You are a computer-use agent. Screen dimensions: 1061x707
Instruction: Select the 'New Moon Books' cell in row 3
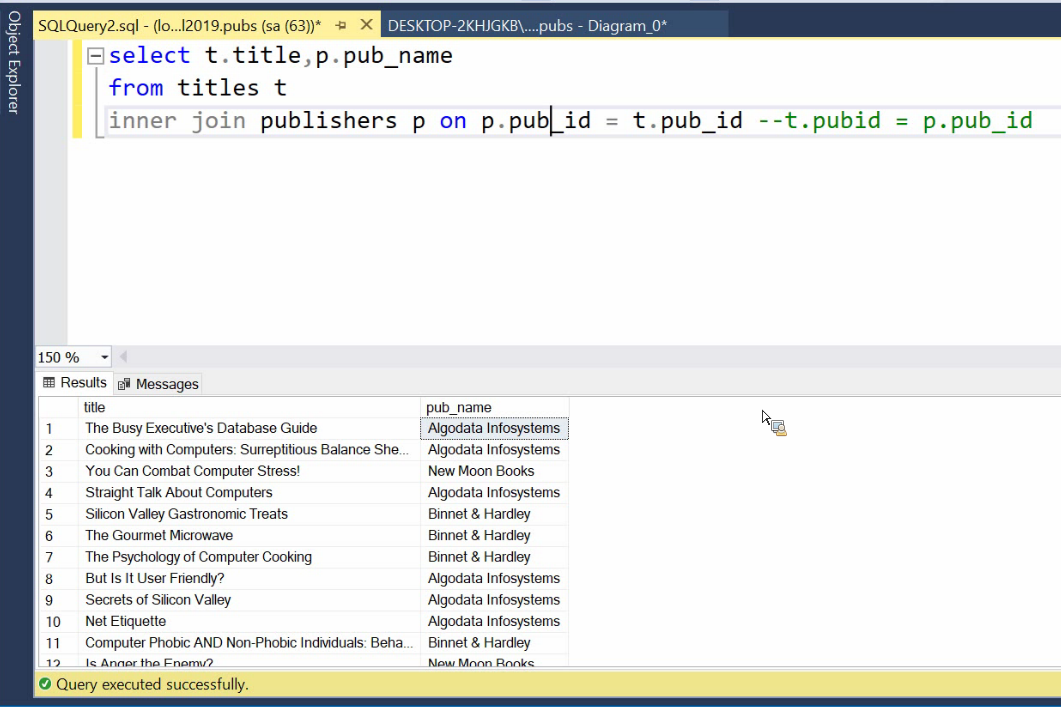coord(494,471)
